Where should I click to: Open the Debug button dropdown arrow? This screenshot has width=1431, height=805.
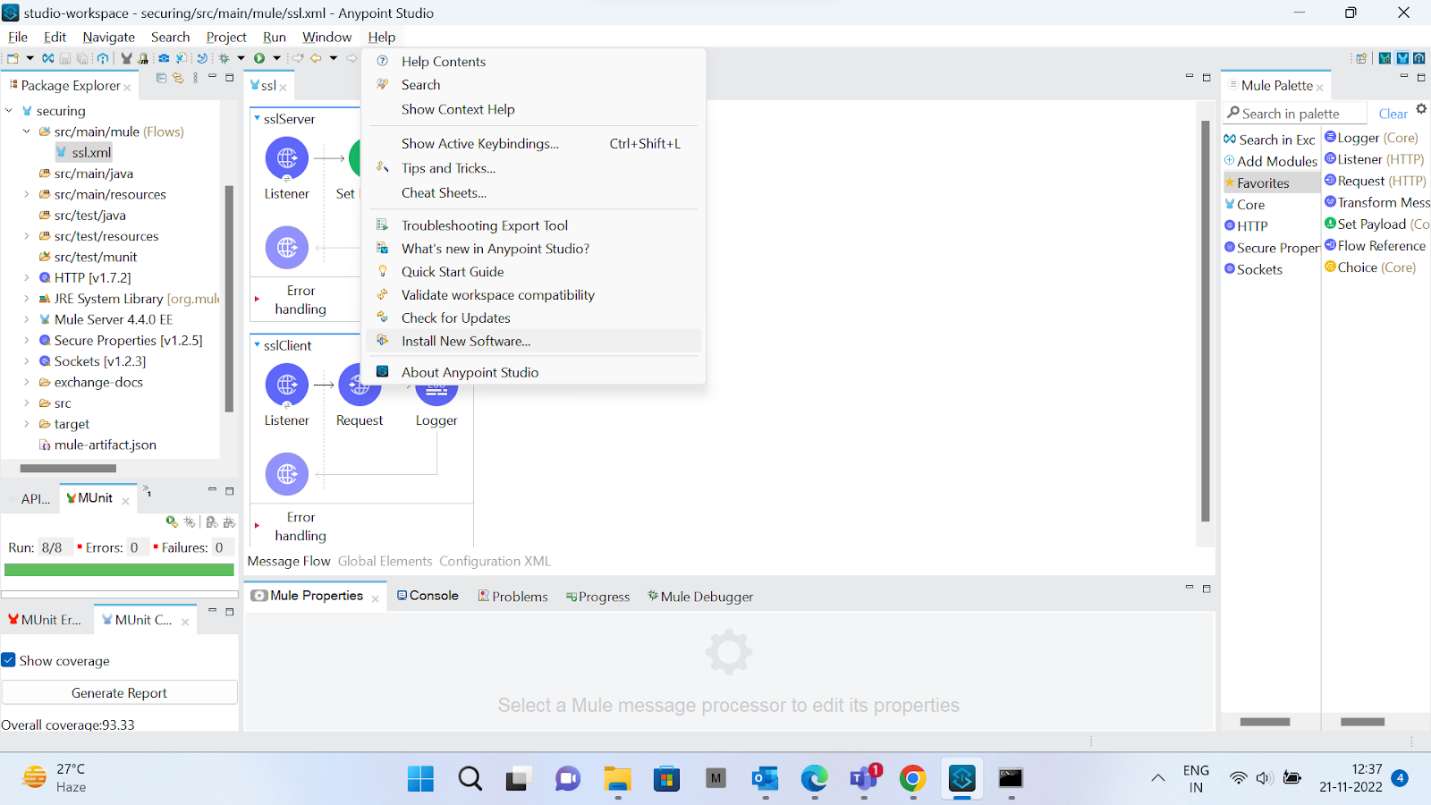click(x=240, y=58)
